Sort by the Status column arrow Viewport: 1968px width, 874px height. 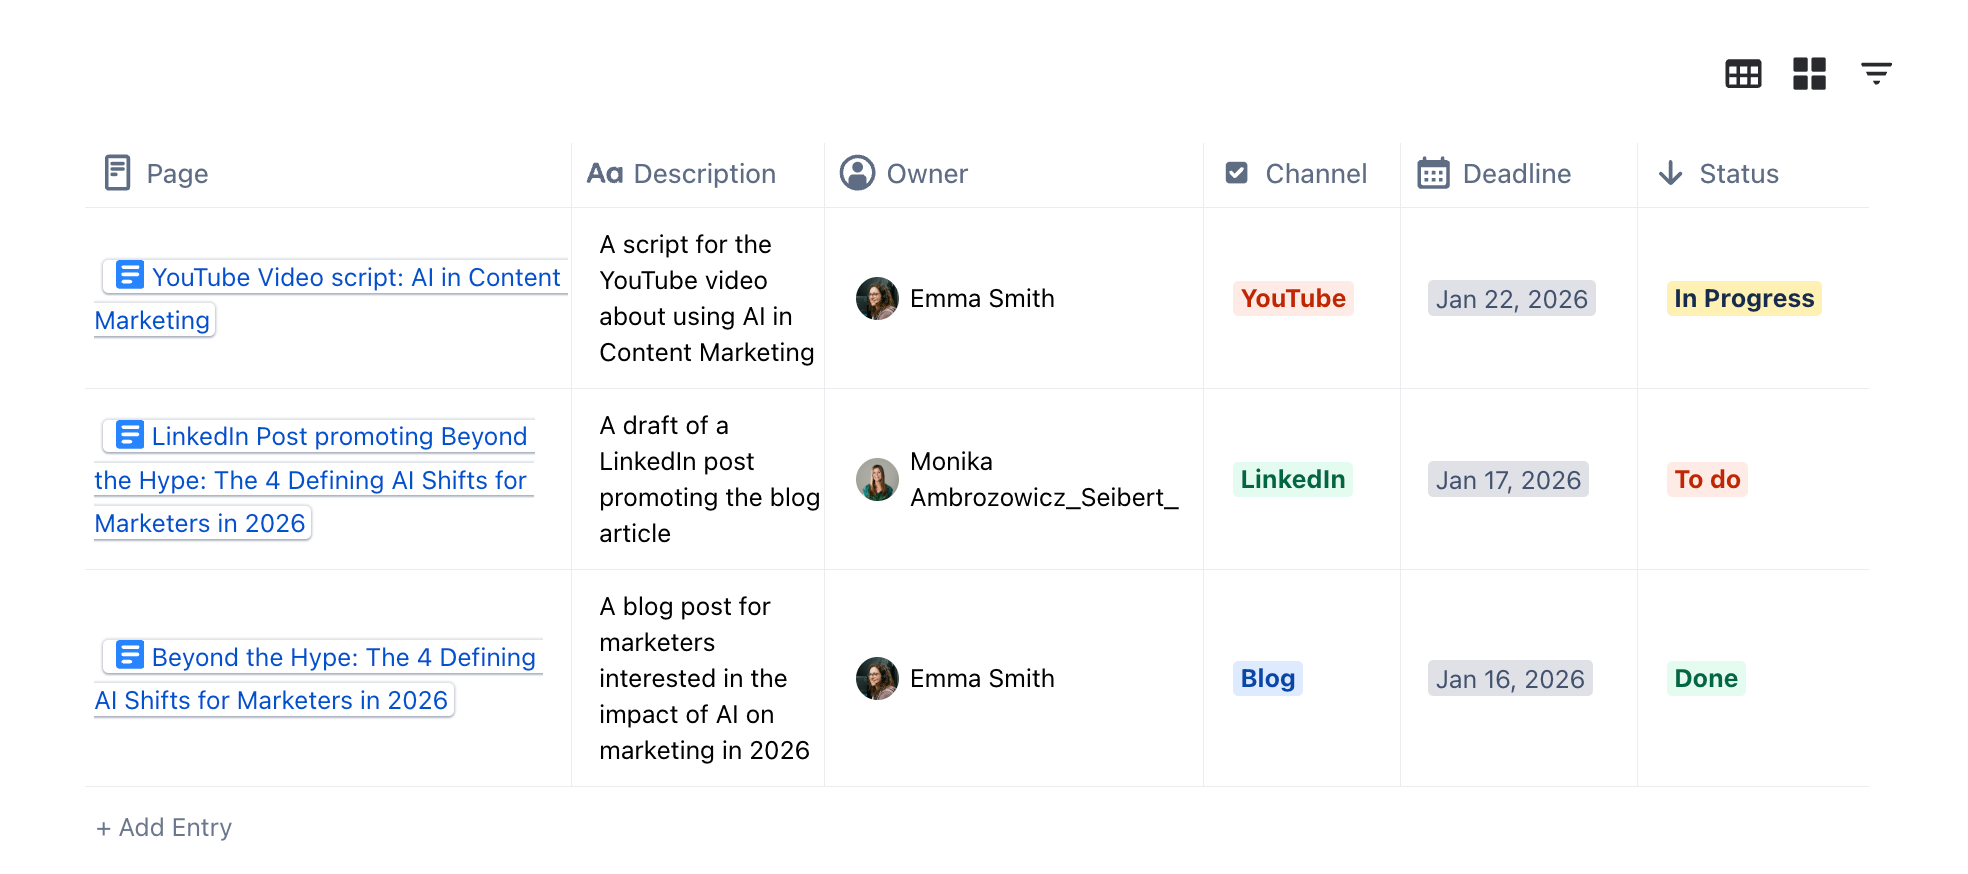(x=1670, y=173)
